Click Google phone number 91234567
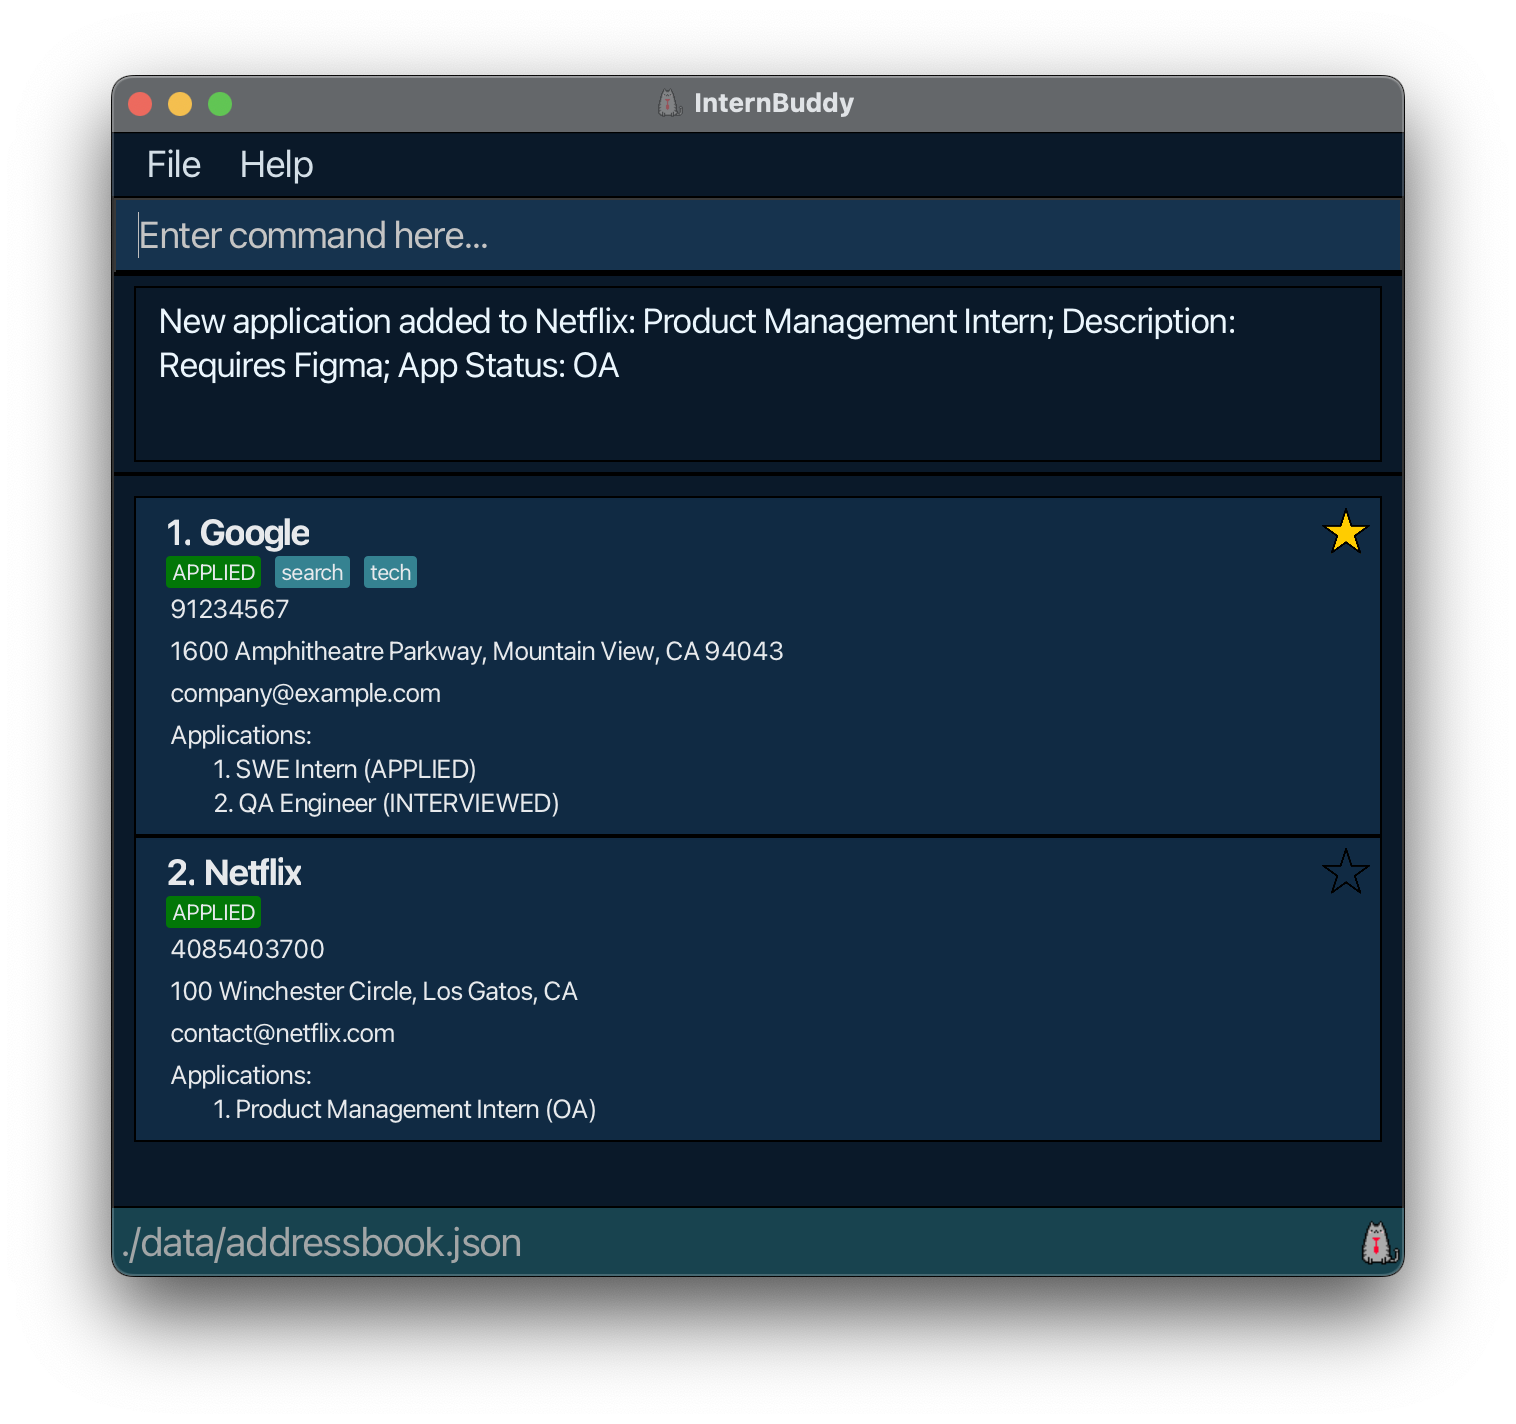This screenshot has width=1516, height=1424. pos(230,609)
